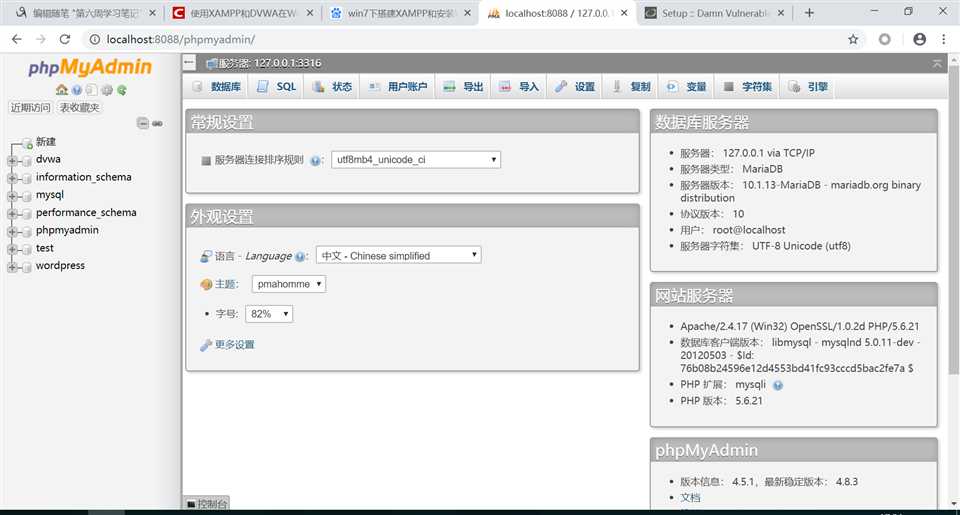The height and width of the screenshot is (515, 960).
Task: Click the browser address bar URL
Action: [181, 39]
